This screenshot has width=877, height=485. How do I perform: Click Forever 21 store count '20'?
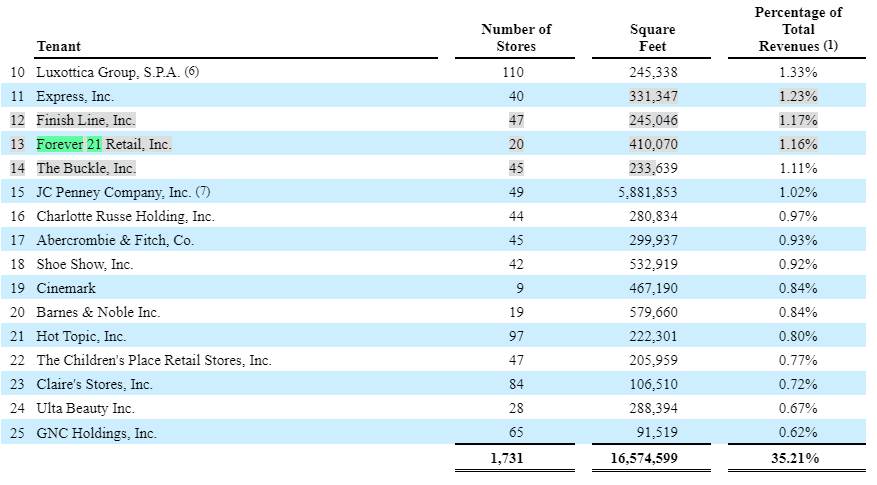pos(516,145)
